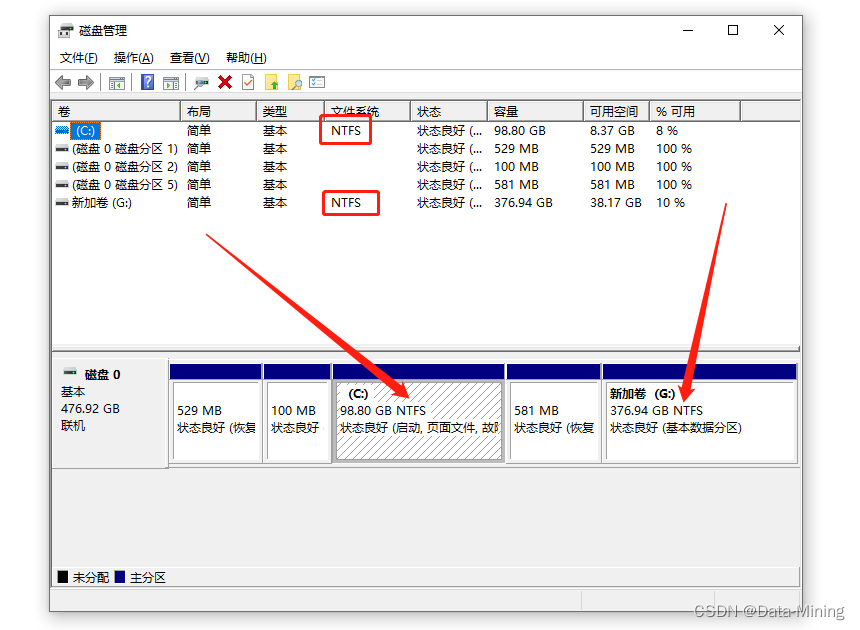The height and width of the screenshot is (630, 860).
Task: Click the 8.37 GB free space cell
Action: pos(612,130)
